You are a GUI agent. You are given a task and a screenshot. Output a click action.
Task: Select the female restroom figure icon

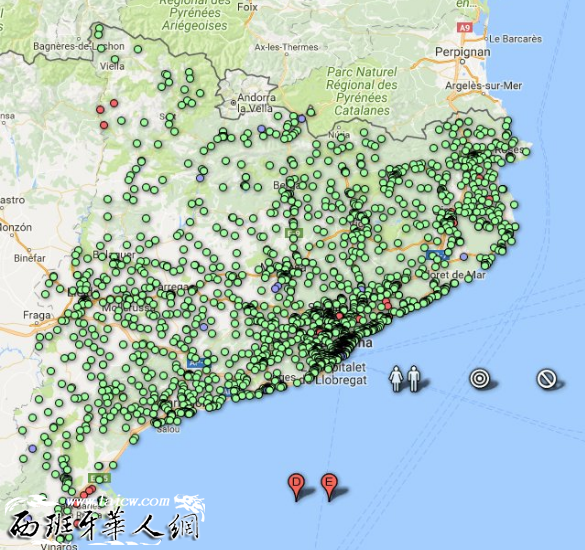(396, 379)
